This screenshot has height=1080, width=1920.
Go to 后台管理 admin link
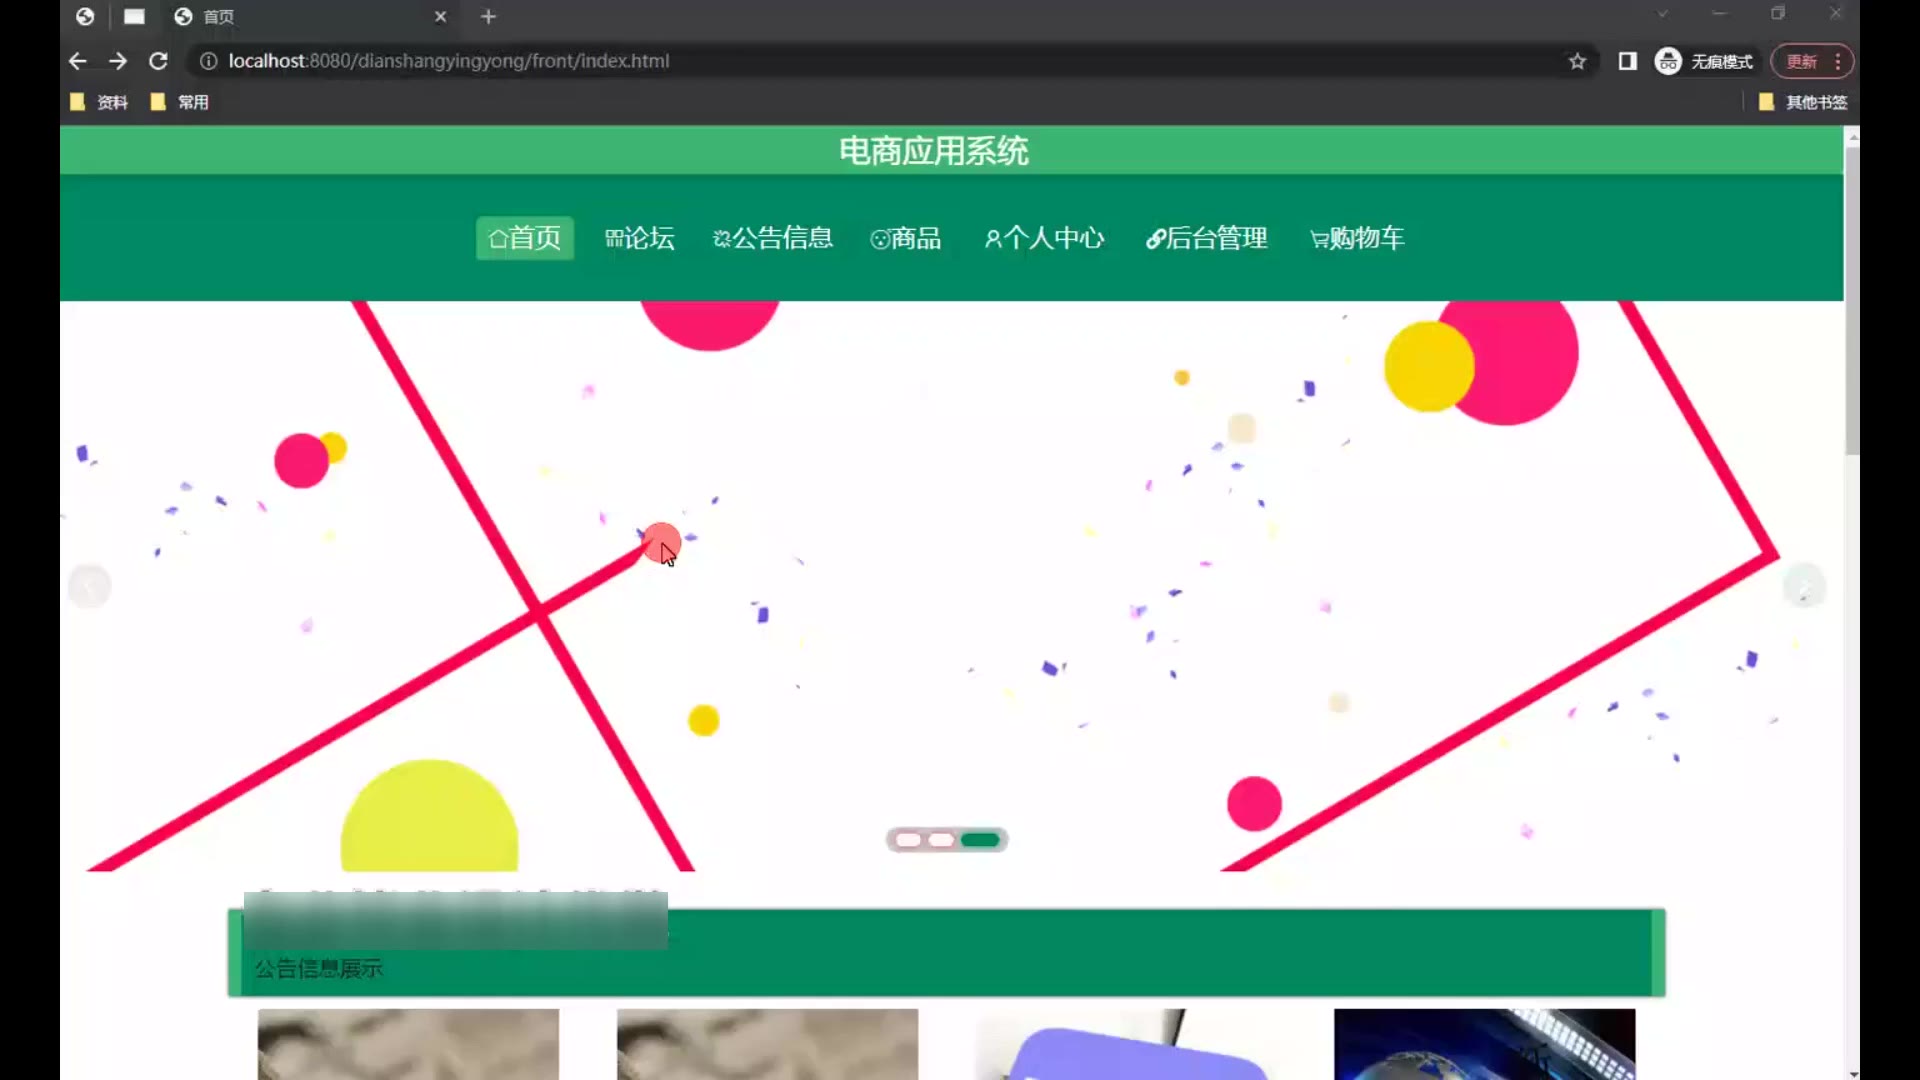coord(1206,238)
